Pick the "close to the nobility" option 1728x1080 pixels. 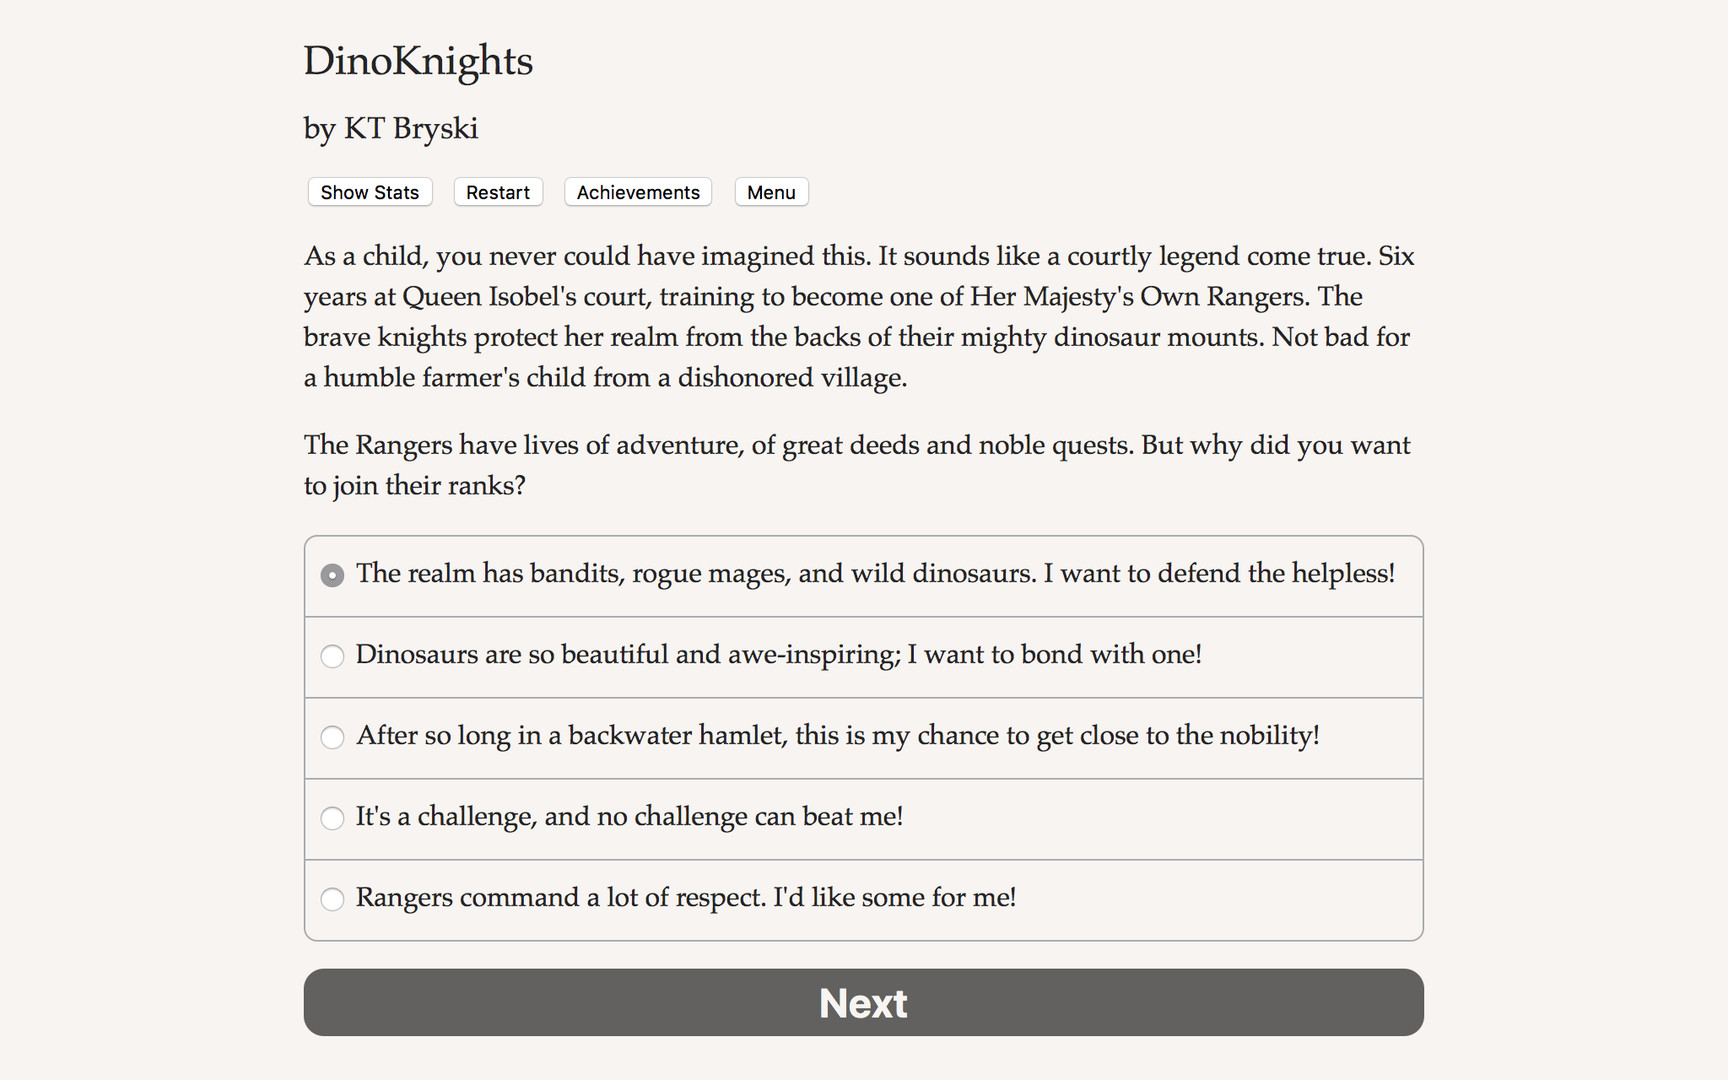(x=838, y=737)
